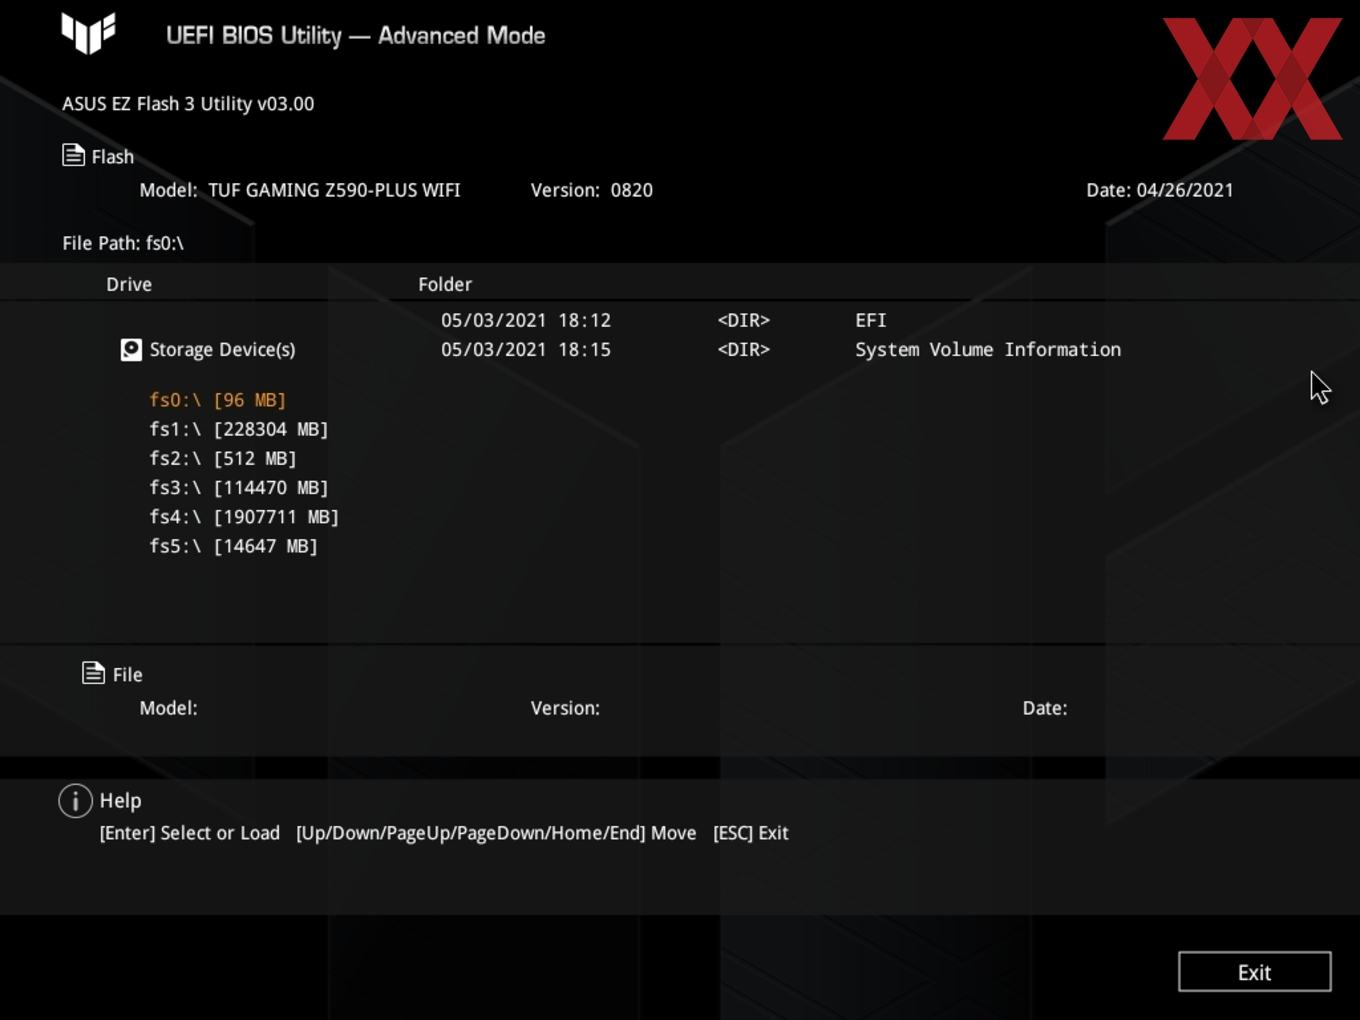Click the Folder column header

445,284
